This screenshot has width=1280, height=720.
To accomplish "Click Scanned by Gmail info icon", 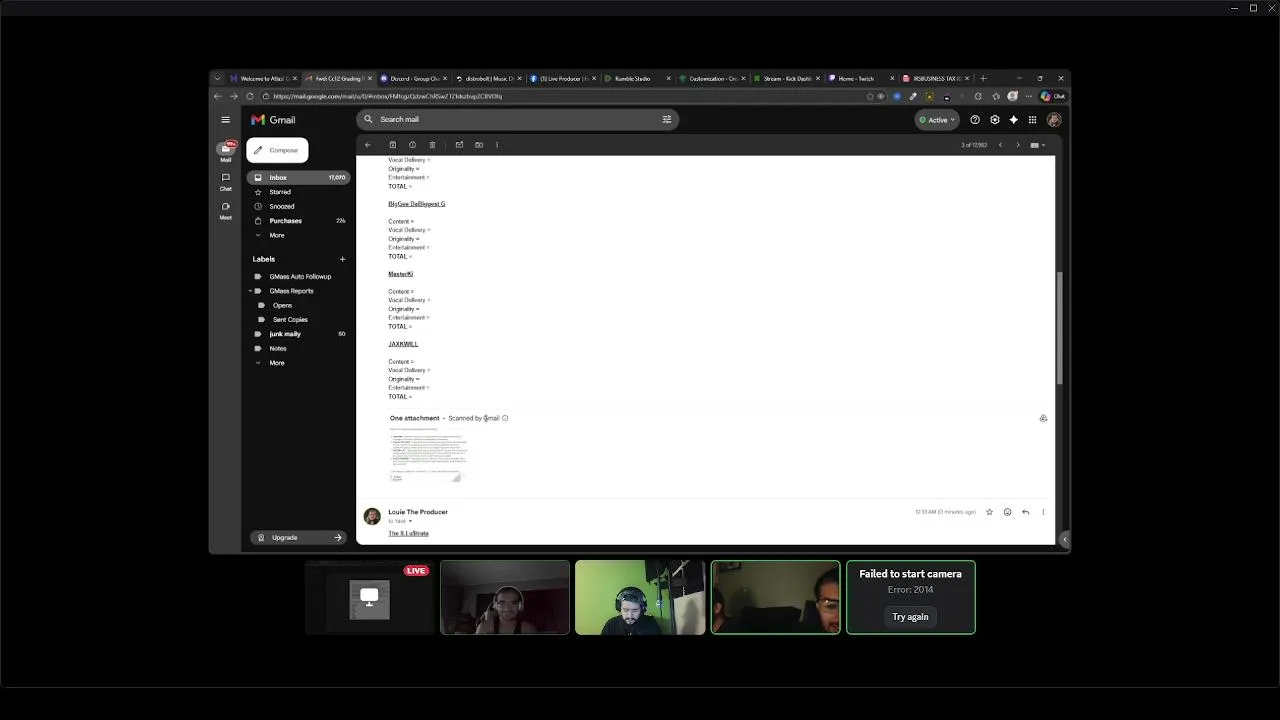I will click(505, 418).
